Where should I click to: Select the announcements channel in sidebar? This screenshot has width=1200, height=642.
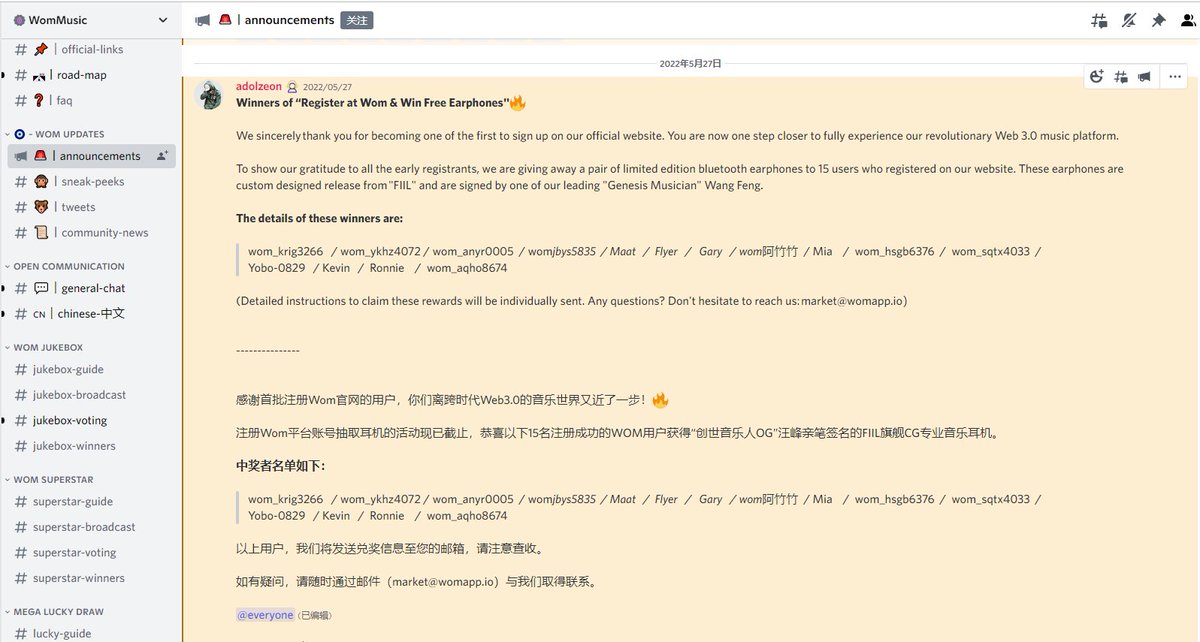(92, 156)
